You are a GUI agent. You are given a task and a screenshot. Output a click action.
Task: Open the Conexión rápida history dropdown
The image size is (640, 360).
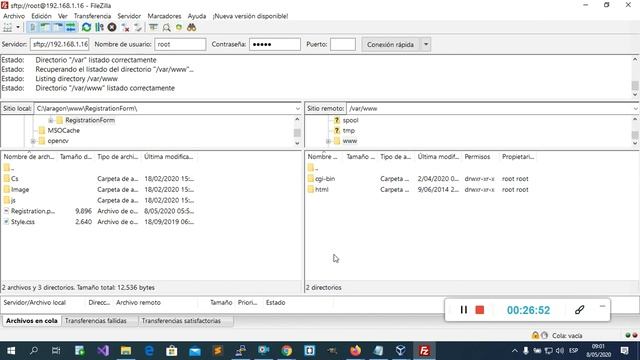point(426,44)
